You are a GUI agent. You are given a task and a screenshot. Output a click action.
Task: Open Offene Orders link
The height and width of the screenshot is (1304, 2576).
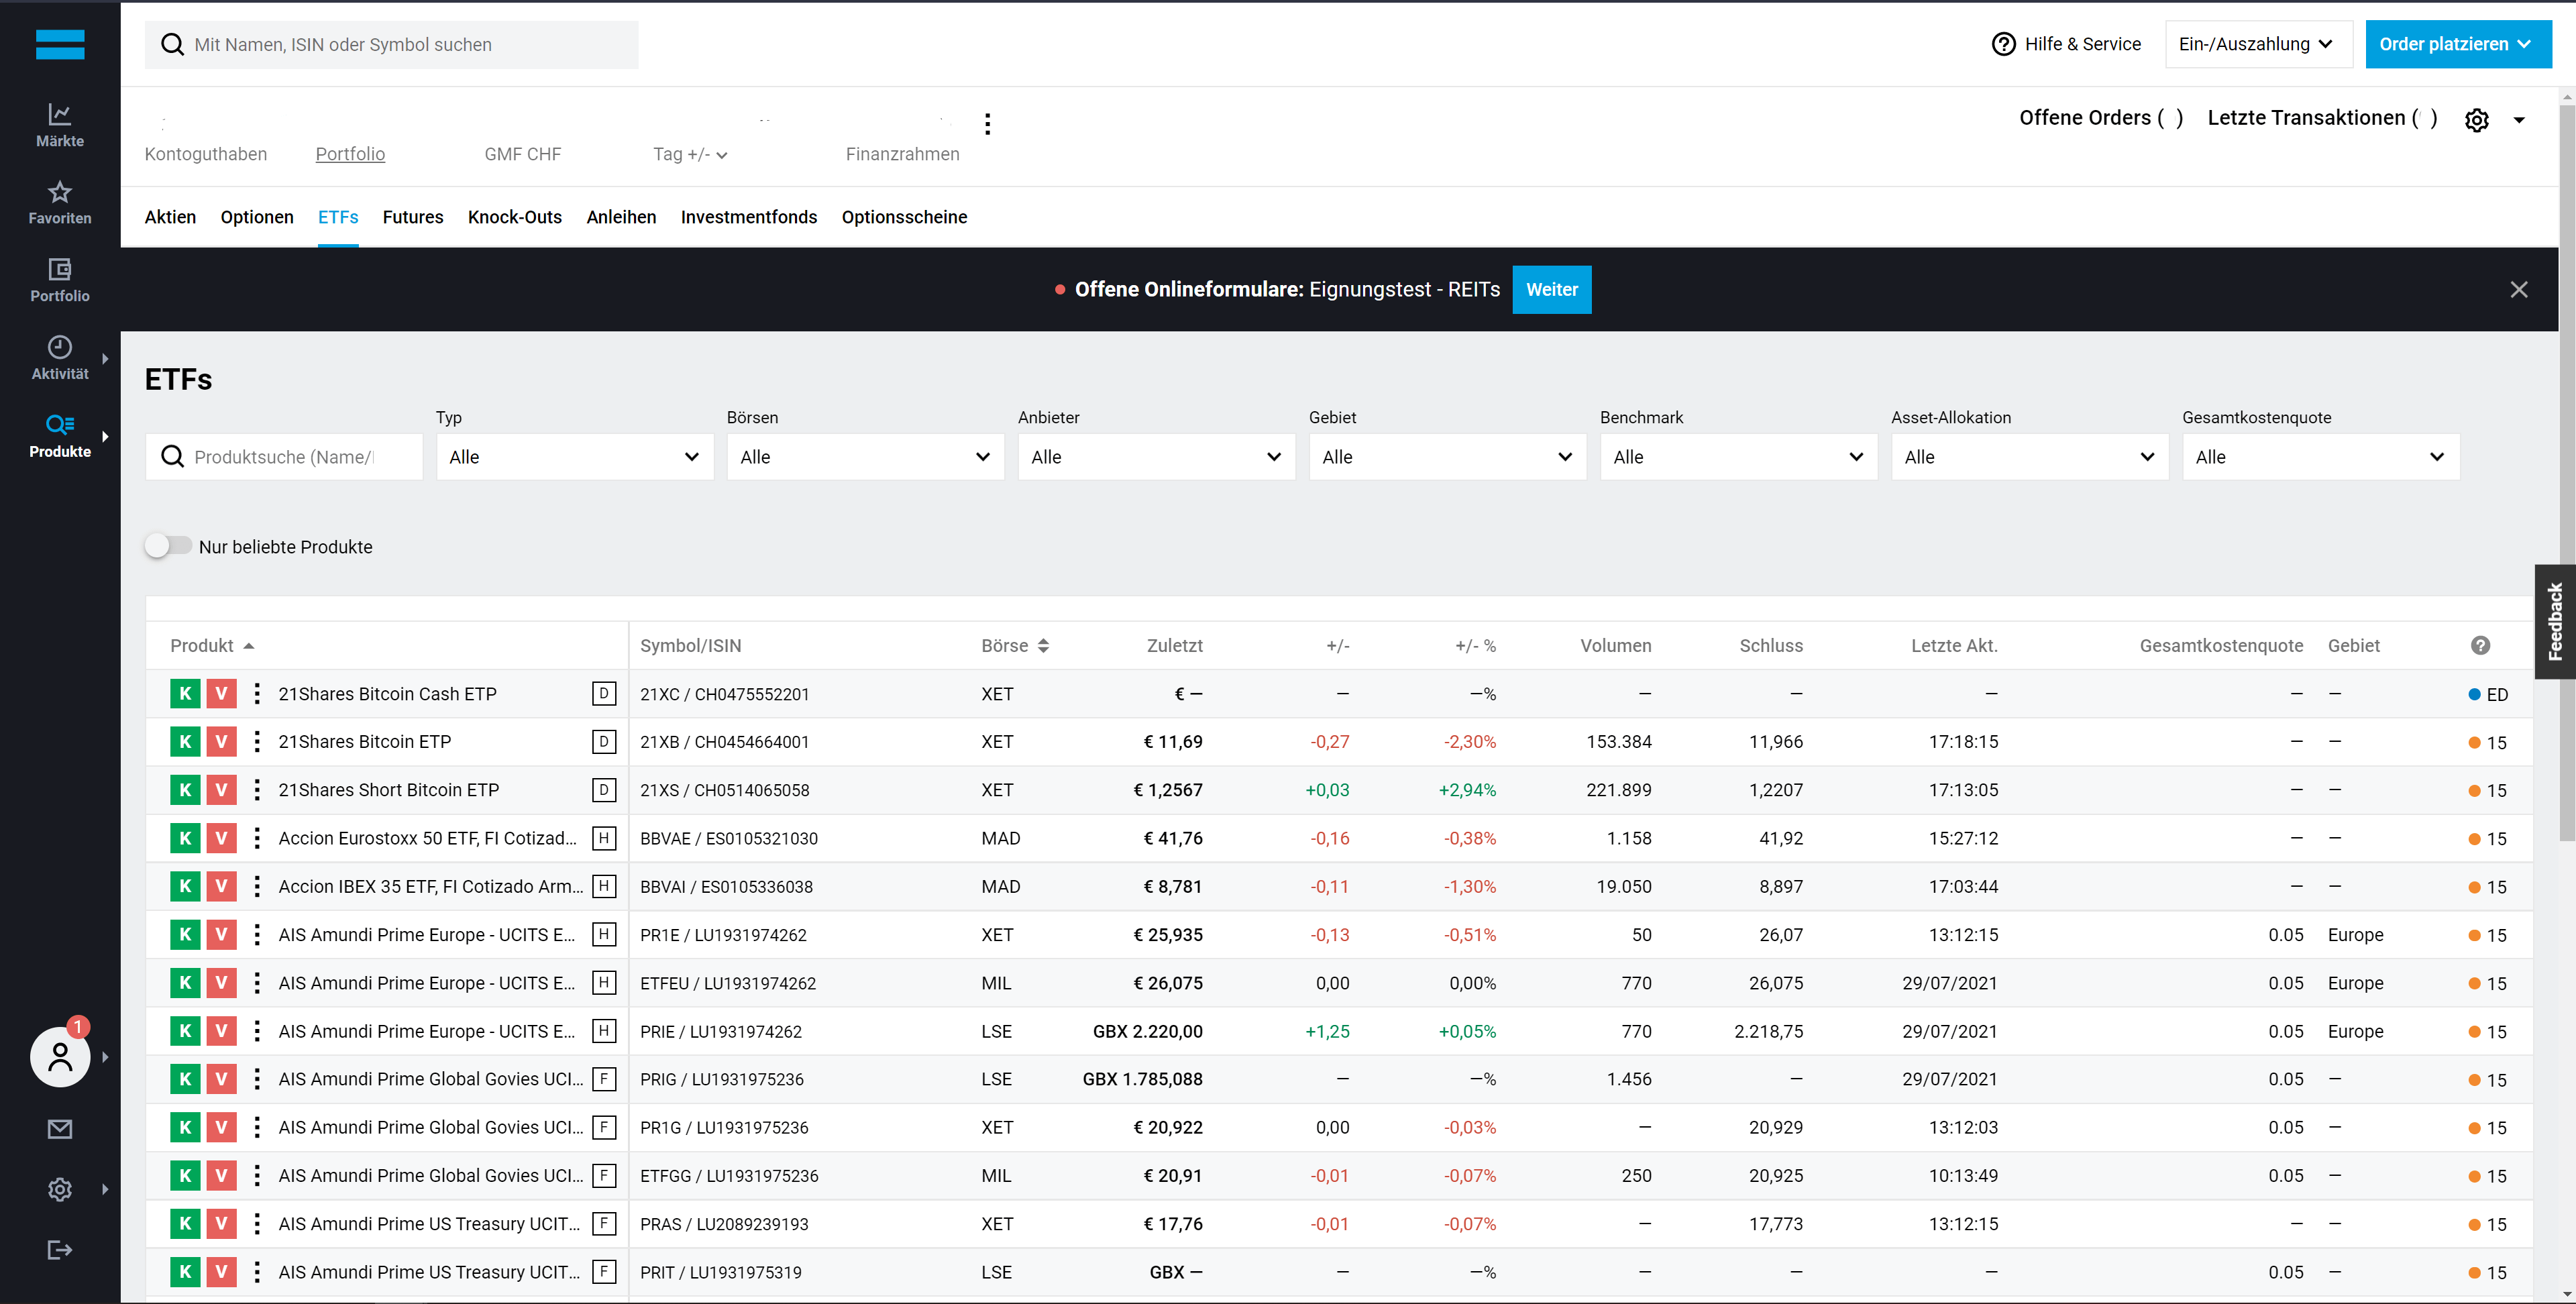[x=2100, y=118]
